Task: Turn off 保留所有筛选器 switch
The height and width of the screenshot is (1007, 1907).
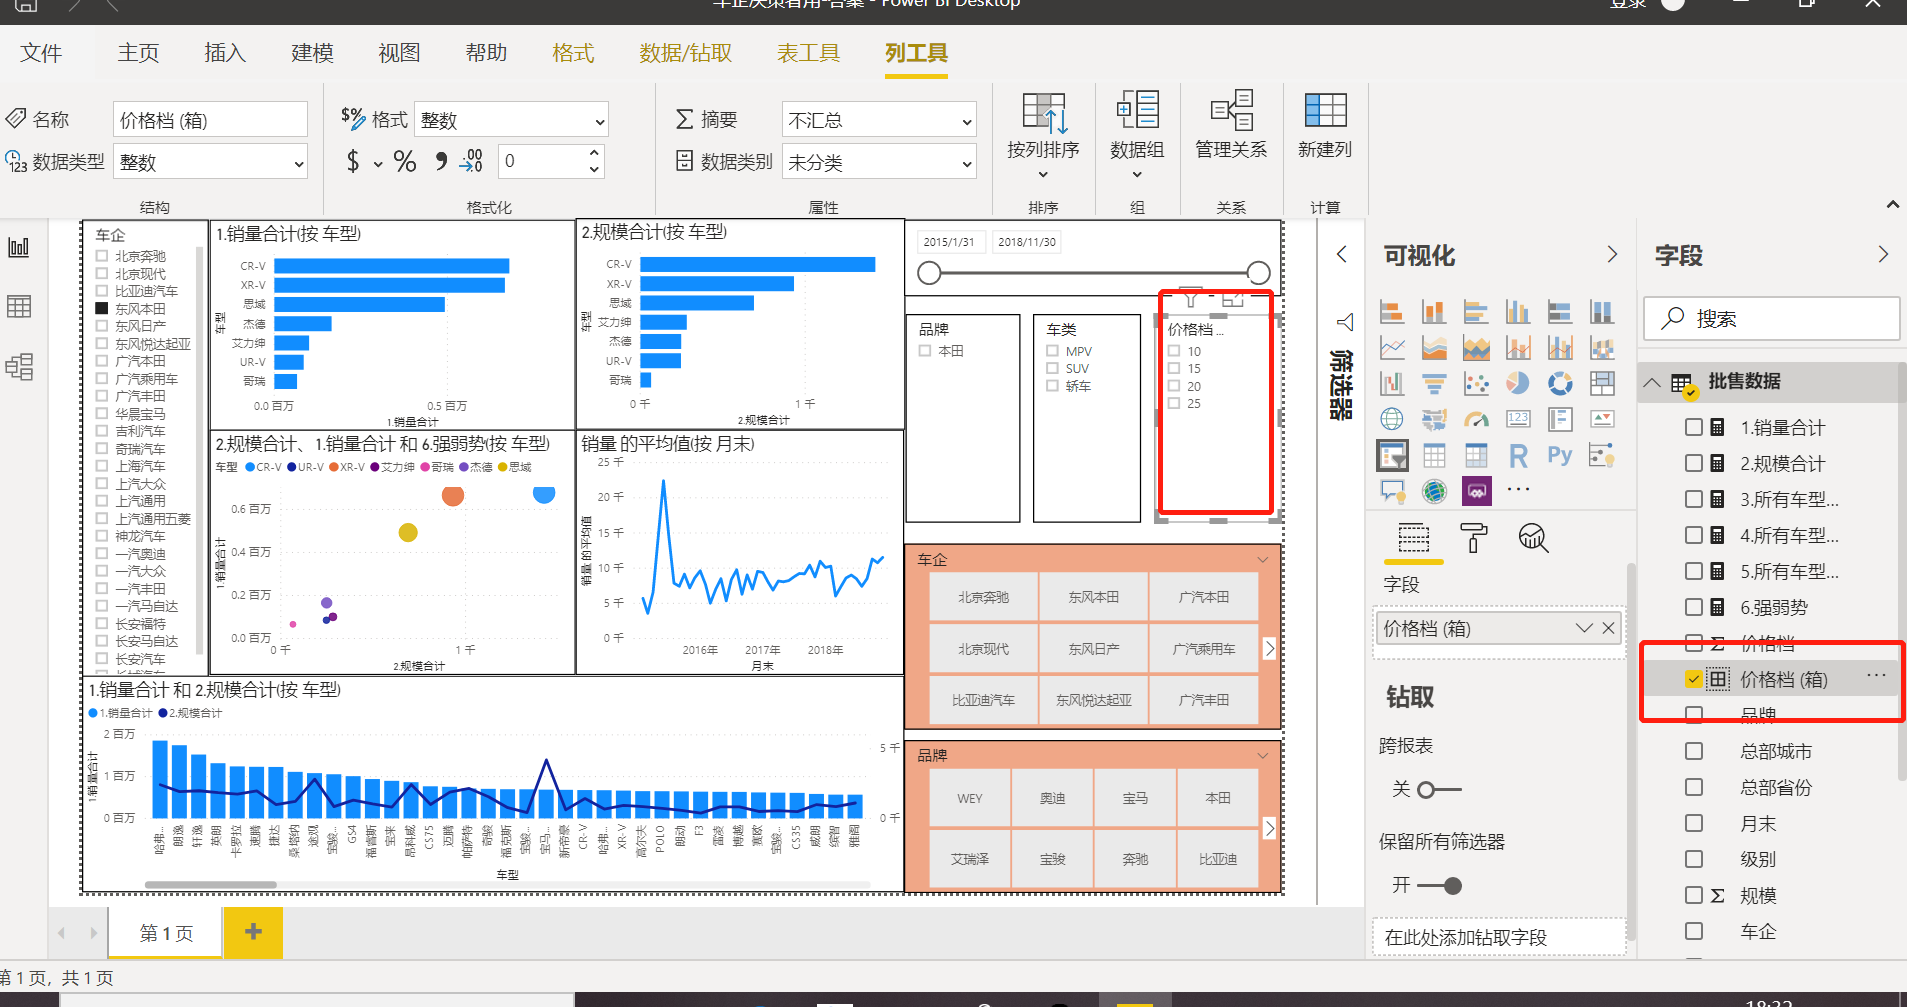Action: click(x=1440, y=886)
